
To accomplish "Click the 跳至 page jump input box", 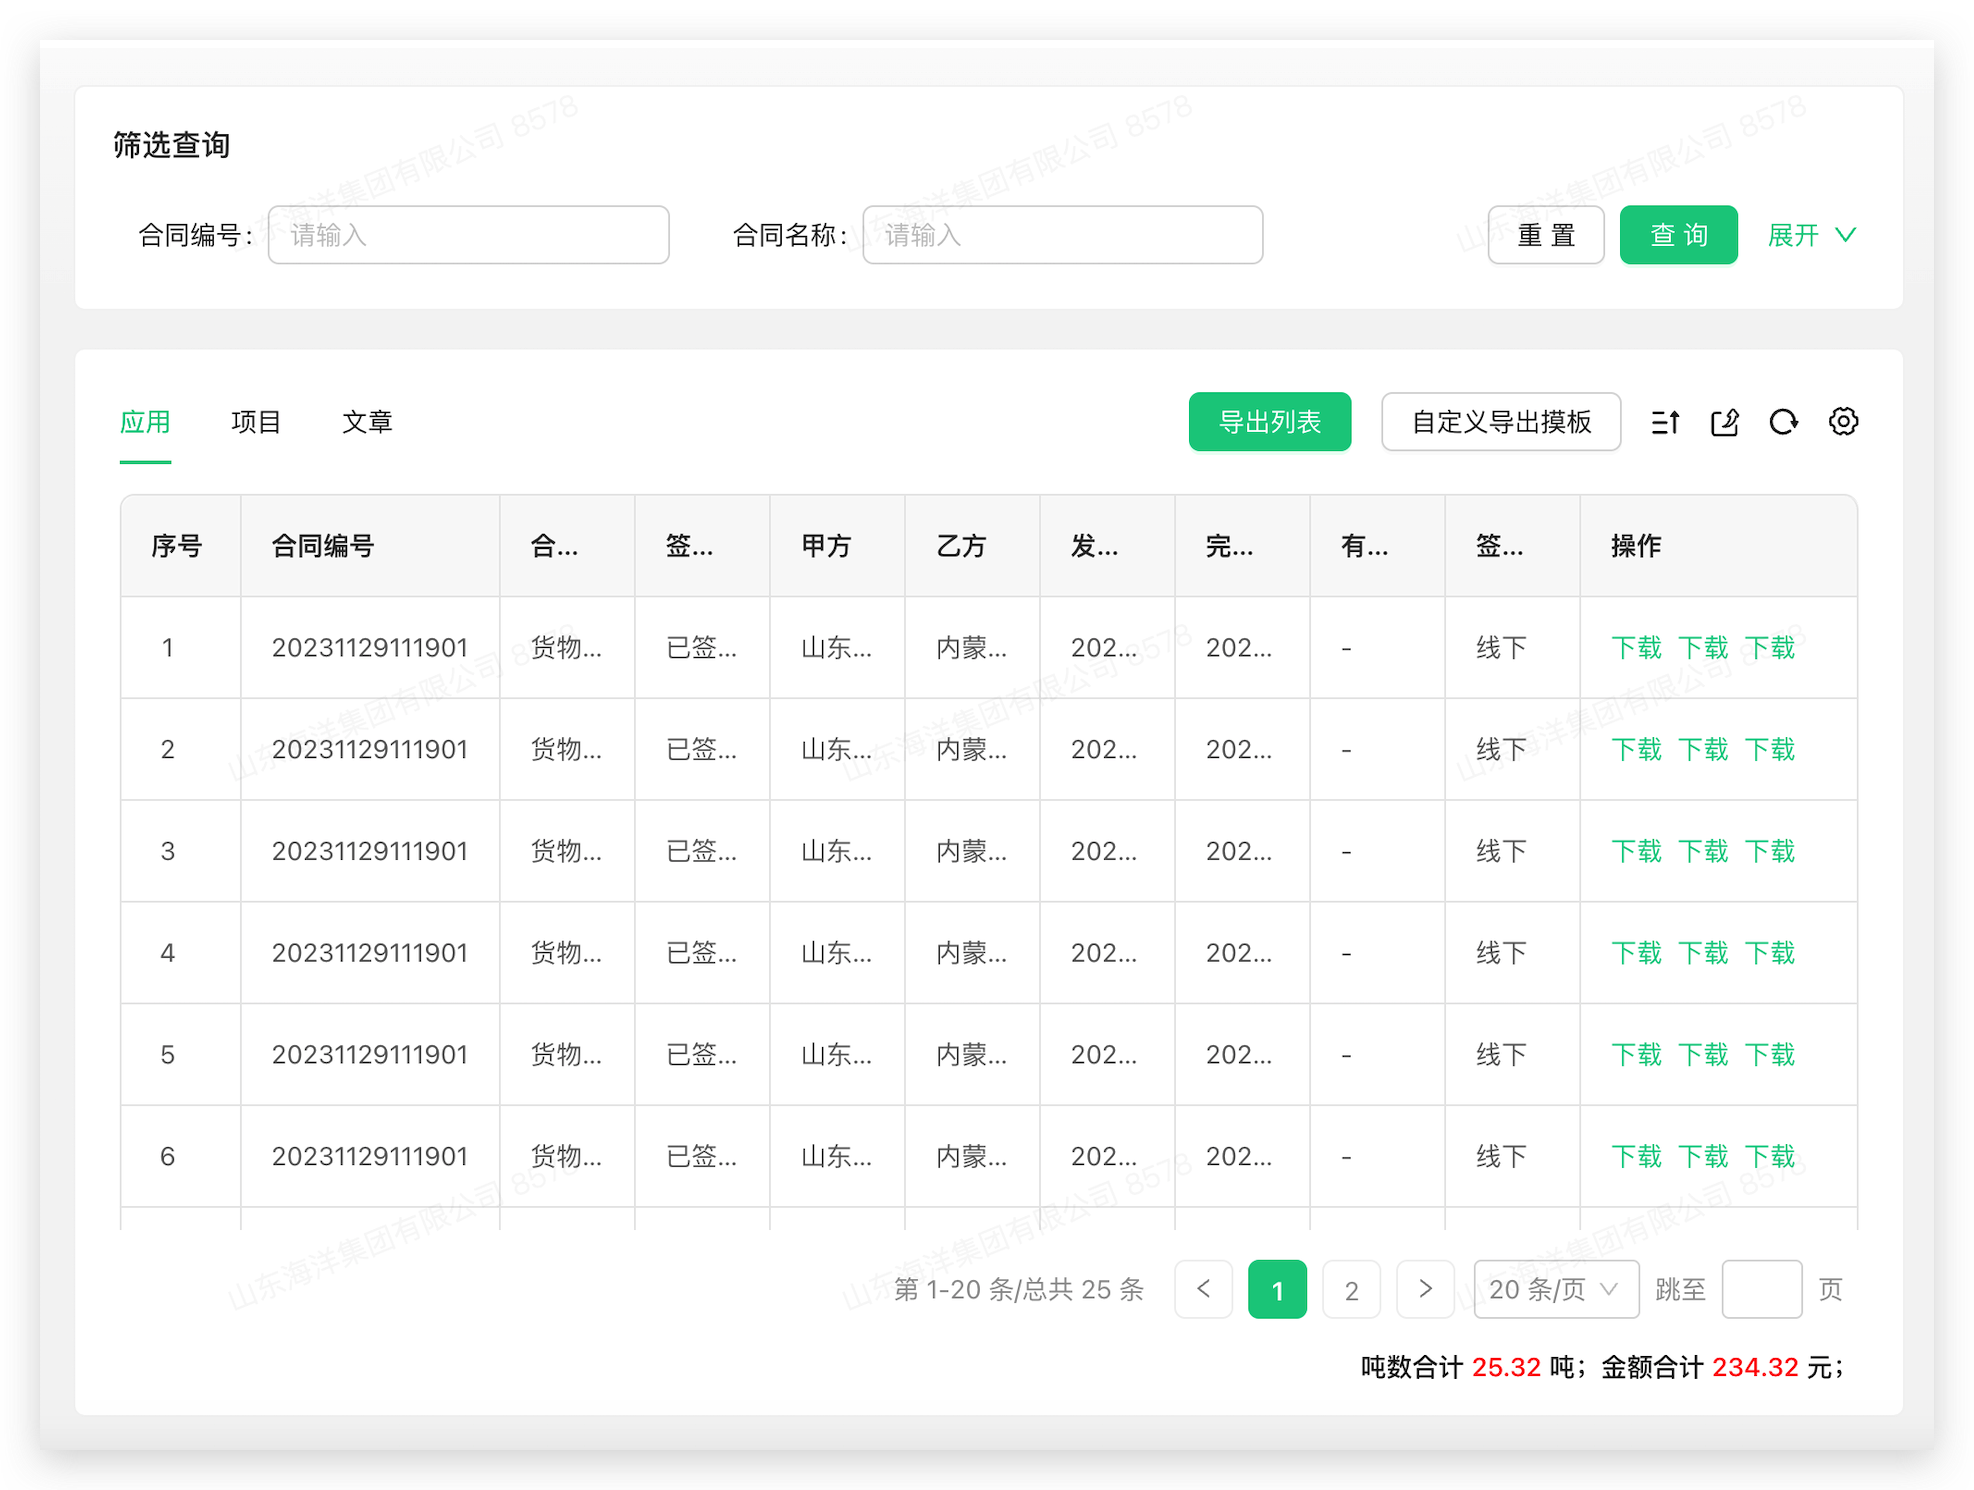I will point(1761,1289).
